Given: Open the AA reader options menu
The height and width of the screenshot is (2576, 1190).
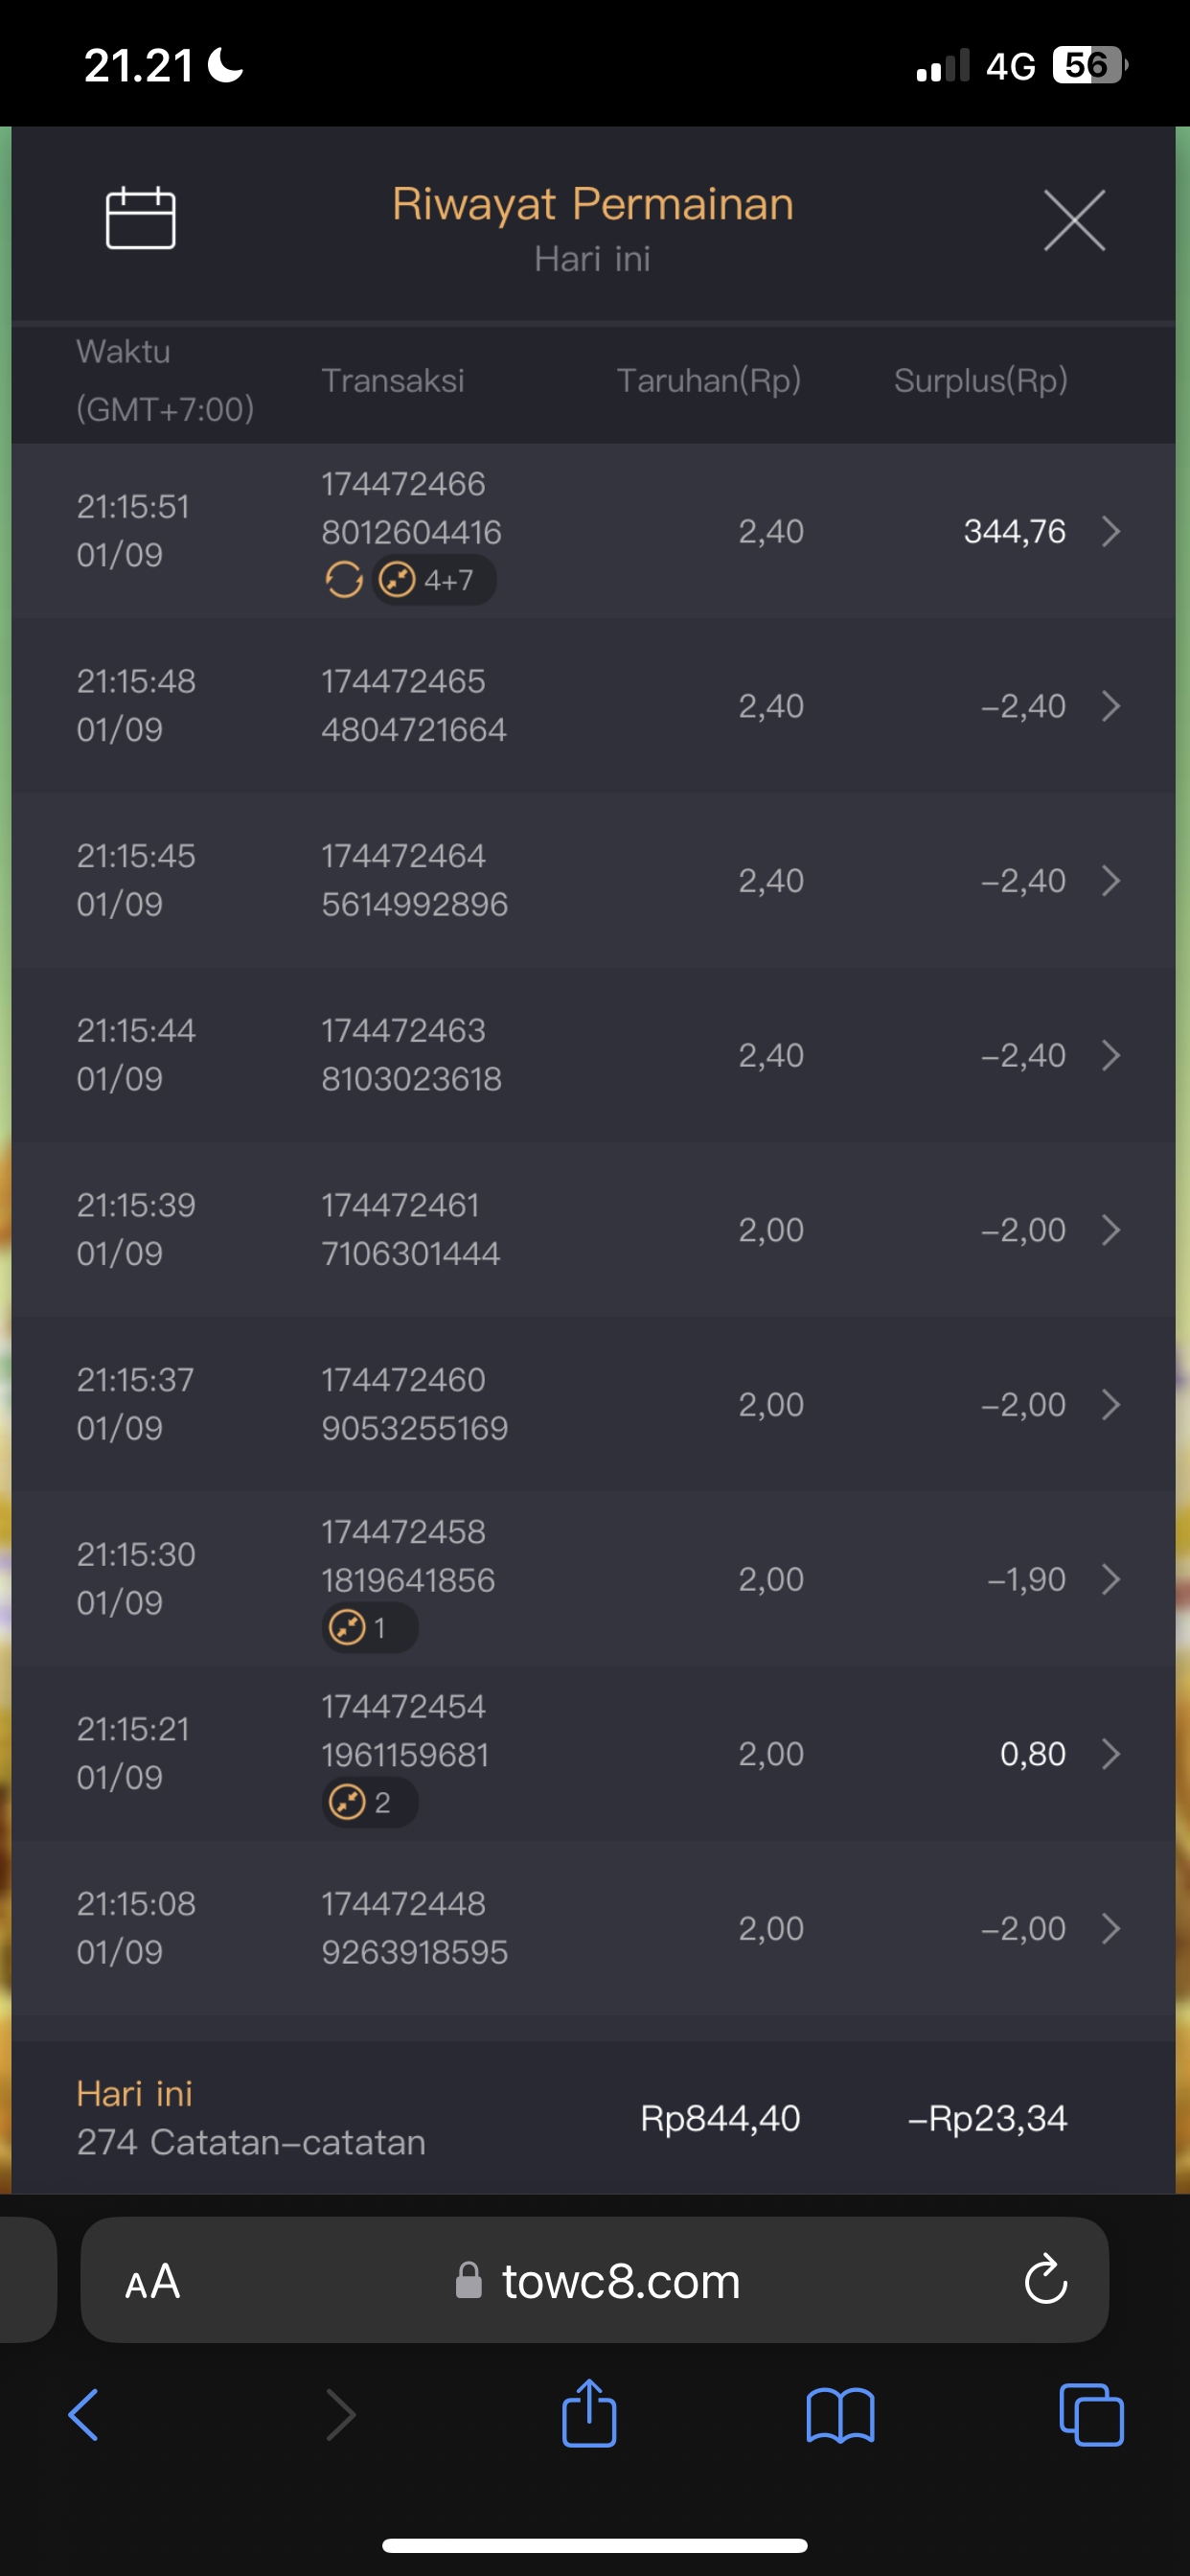Looking at the screenshot, I should (153, 2282).
